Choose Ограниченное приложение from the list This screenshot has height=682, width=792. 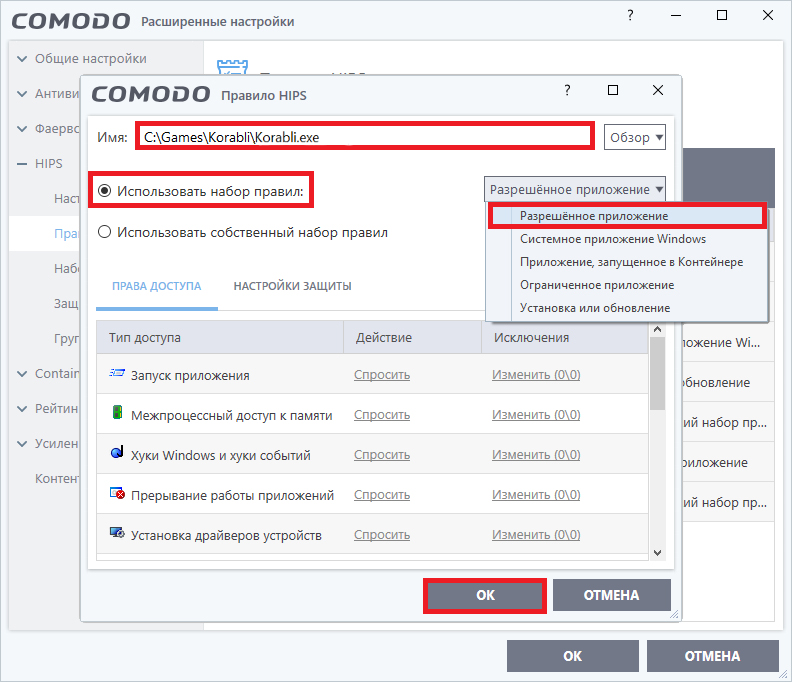pyautogui.click(x=627, y=285)
